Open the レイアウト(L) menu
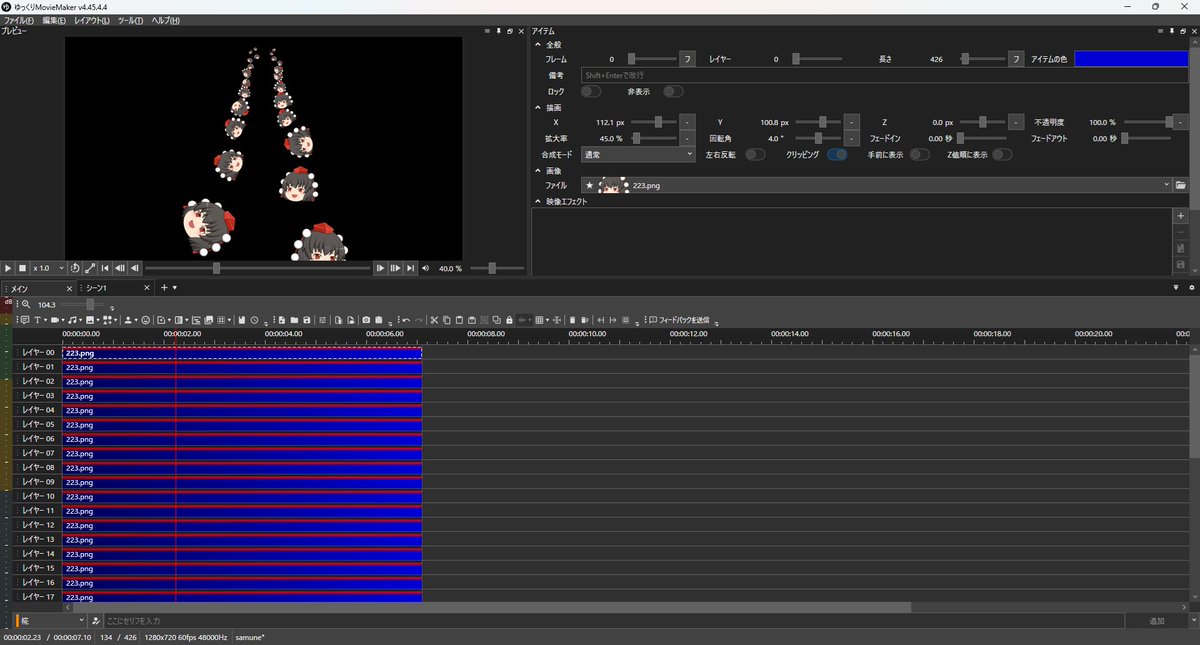1200x645 pixels. click(x=92, y=20)
